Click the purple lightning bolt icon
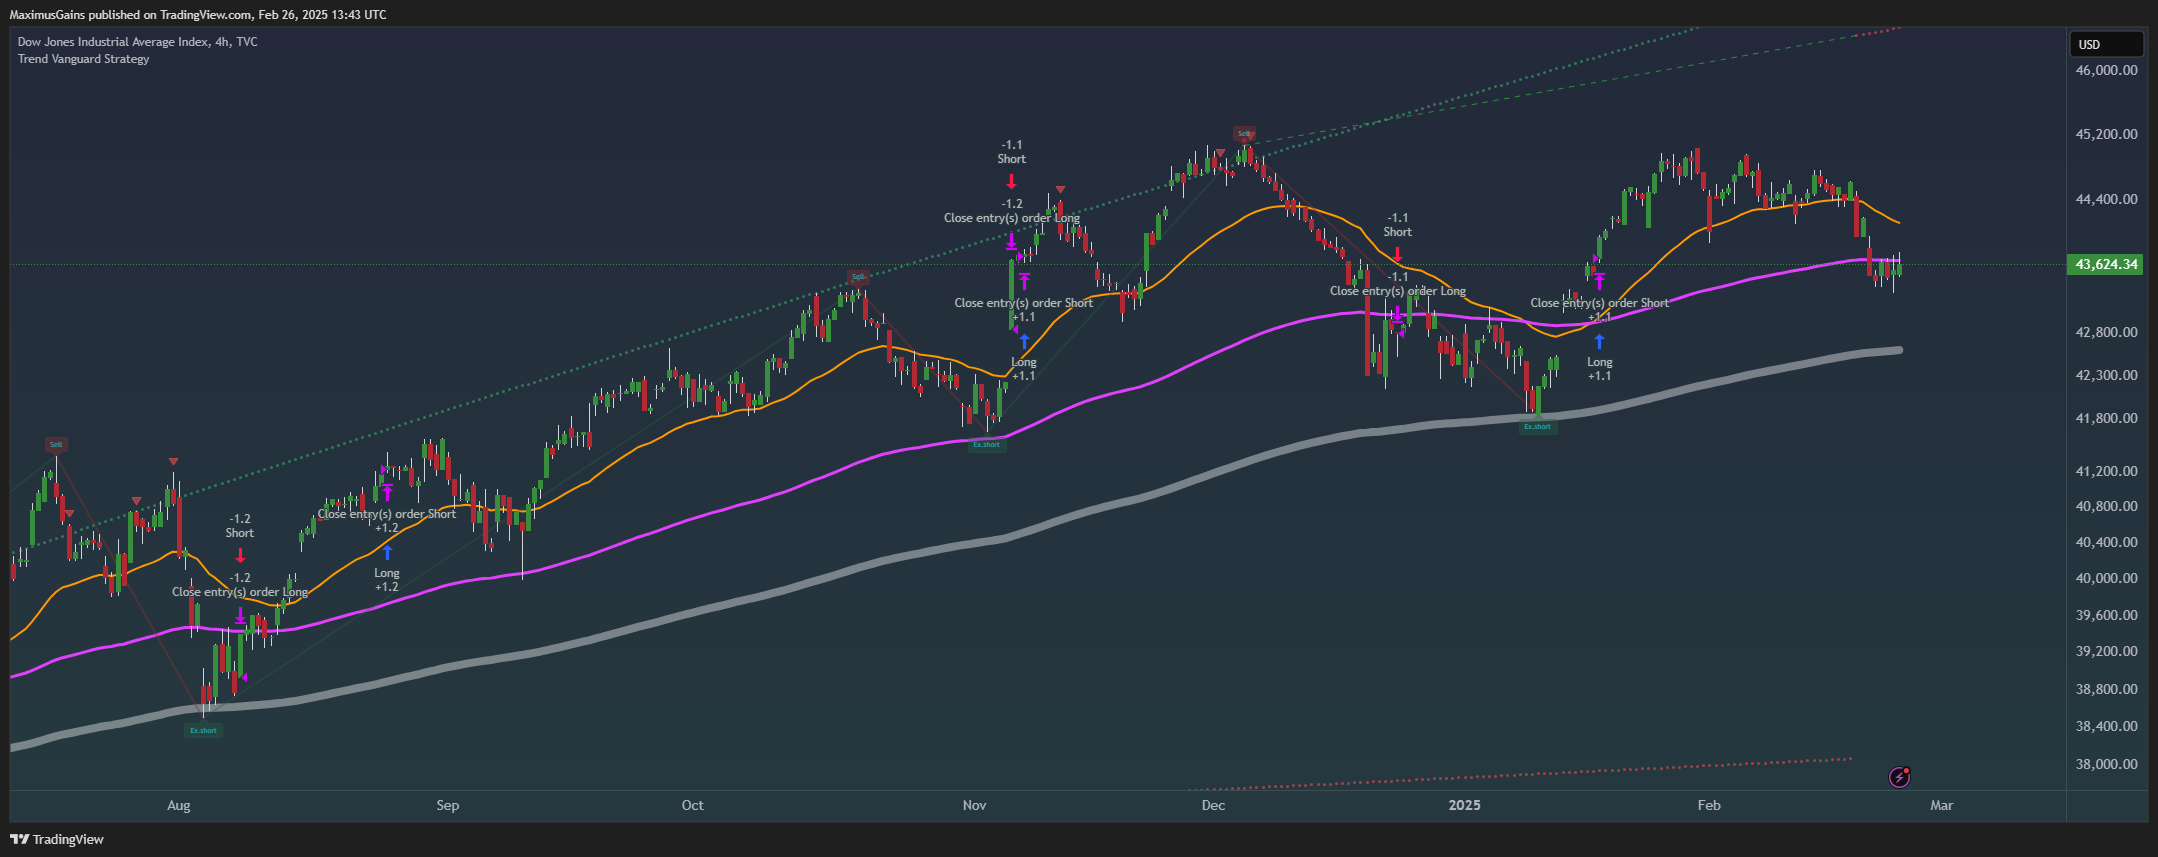This screenshot has width=2158, height=857. [x=1899, y=777]
